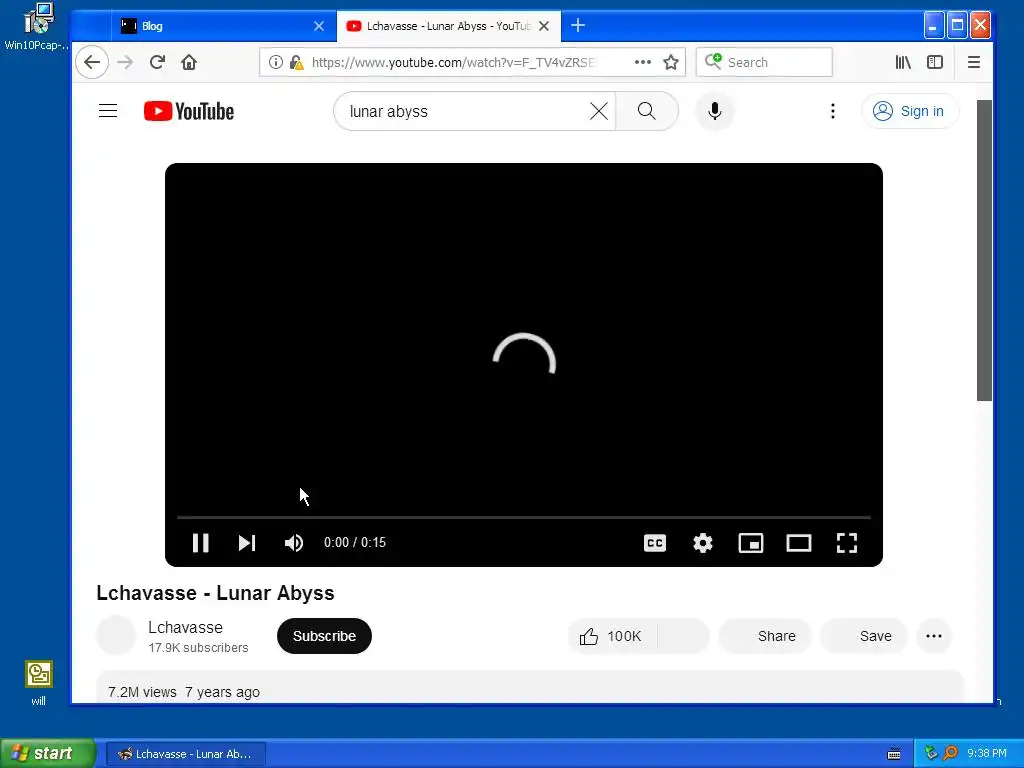This screenshot has width=1024, height=768.
Task: Select the will desktop icon
Action: point(39,682)
